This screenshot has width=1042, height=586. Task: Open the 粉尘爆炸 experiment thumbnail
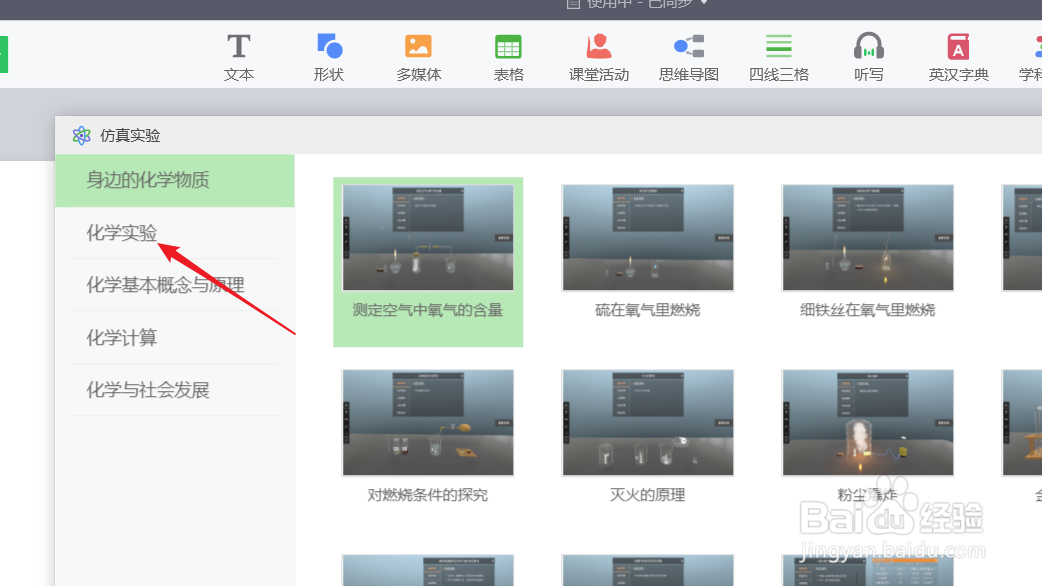coord(868,423)
